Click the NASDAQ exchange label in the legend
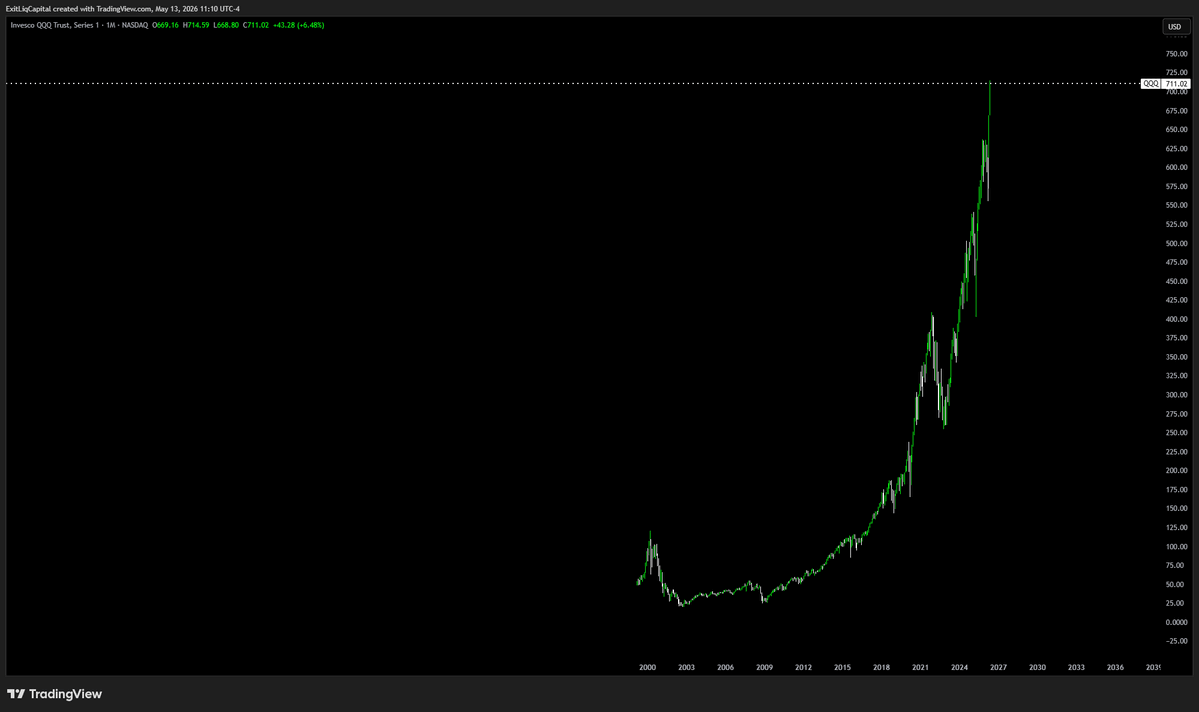This screenshot has height=712, width=1199. pyautogui.click(x=135, y=25)
